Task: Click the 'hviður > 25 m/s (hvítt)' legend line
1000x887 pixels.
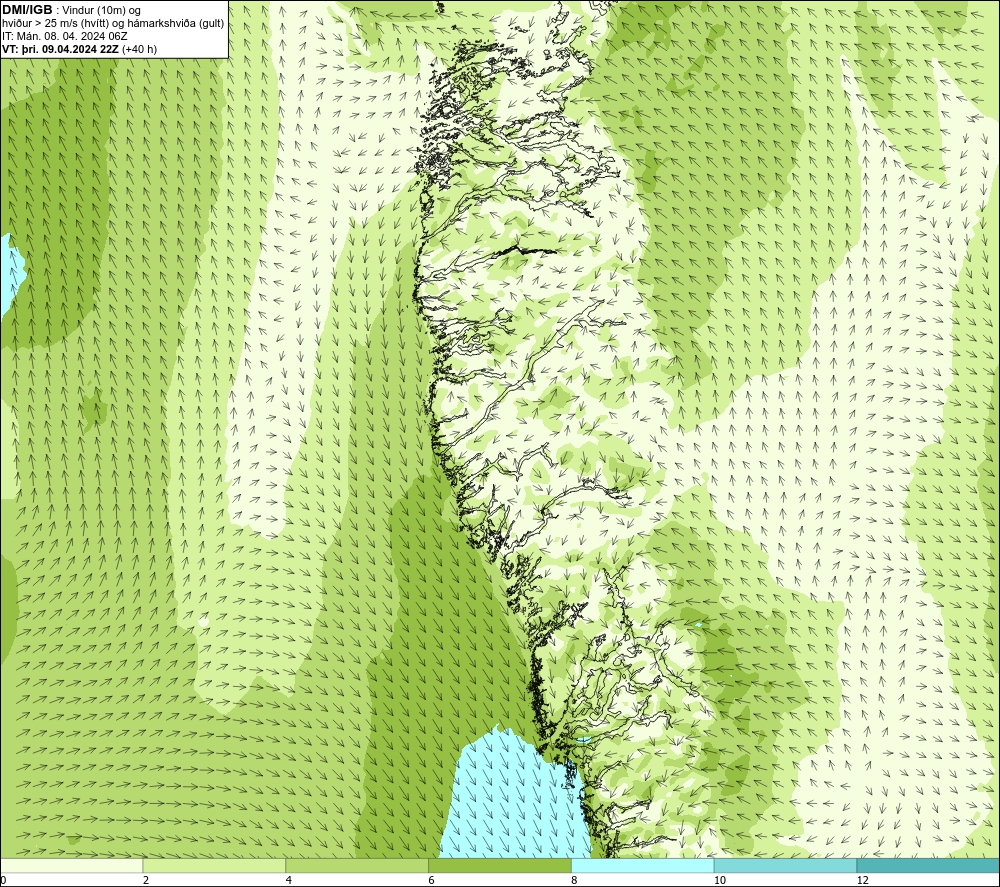Action: 55,24
